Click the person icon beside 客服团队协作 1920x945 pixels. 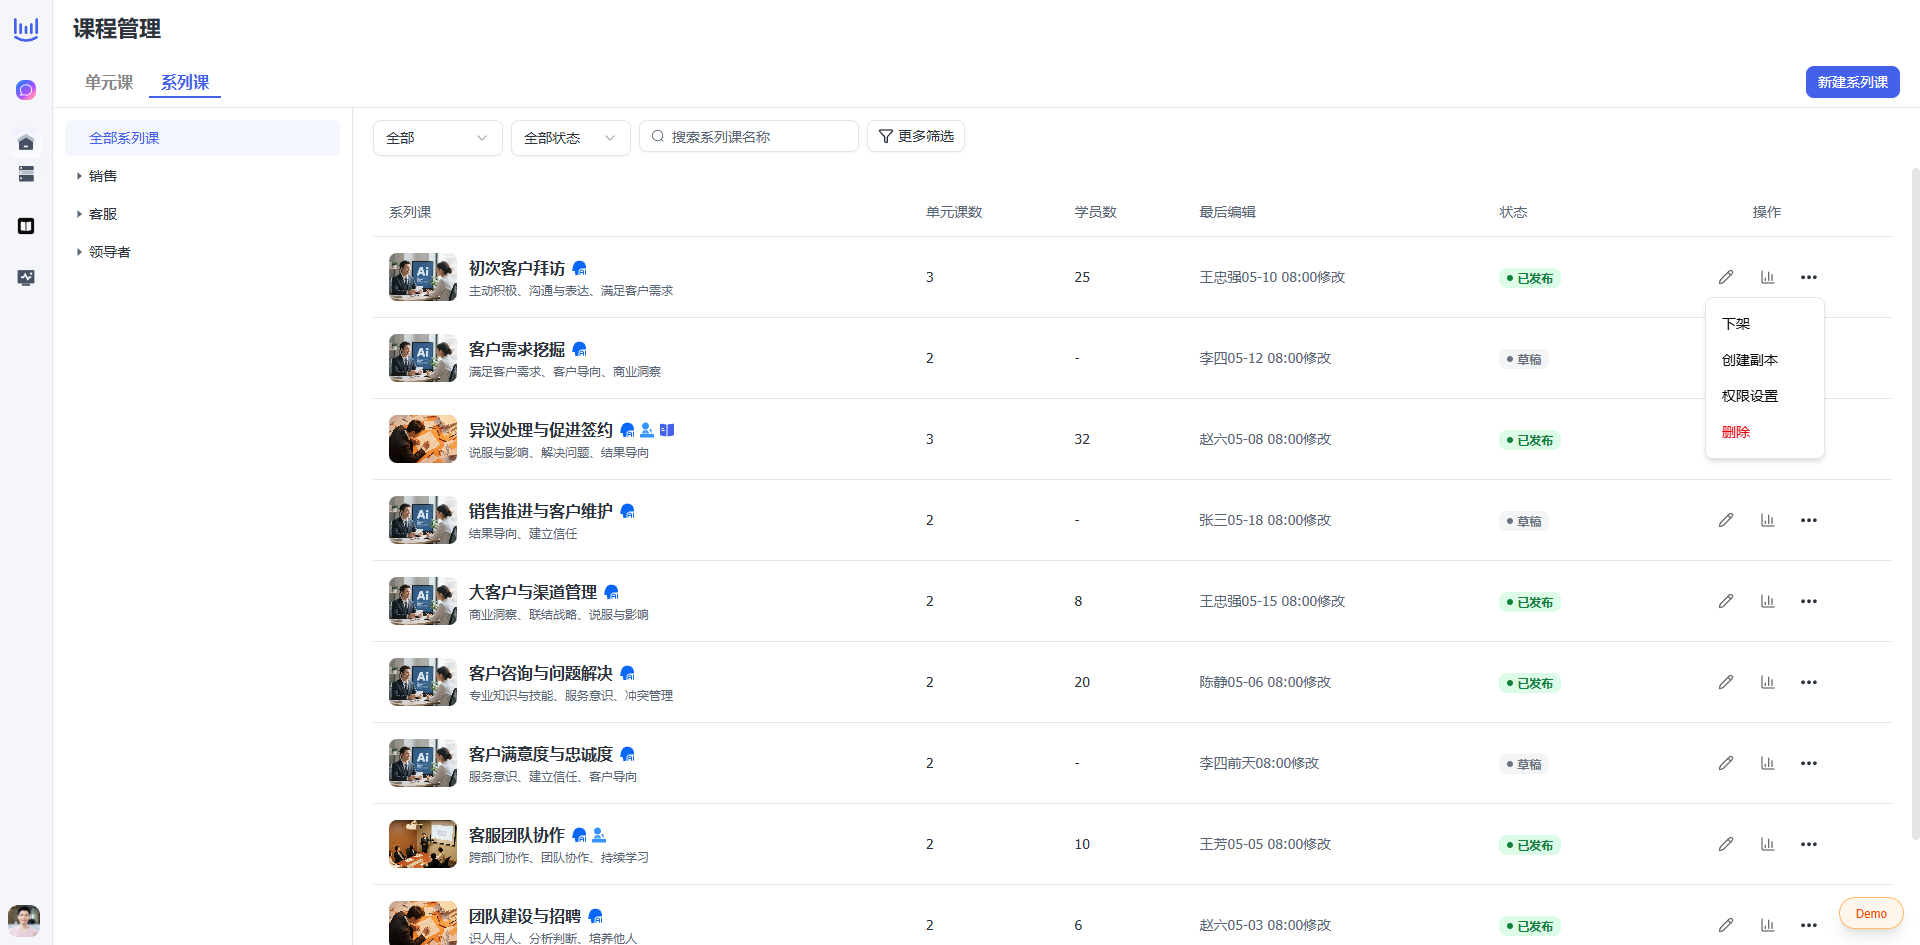599,835
